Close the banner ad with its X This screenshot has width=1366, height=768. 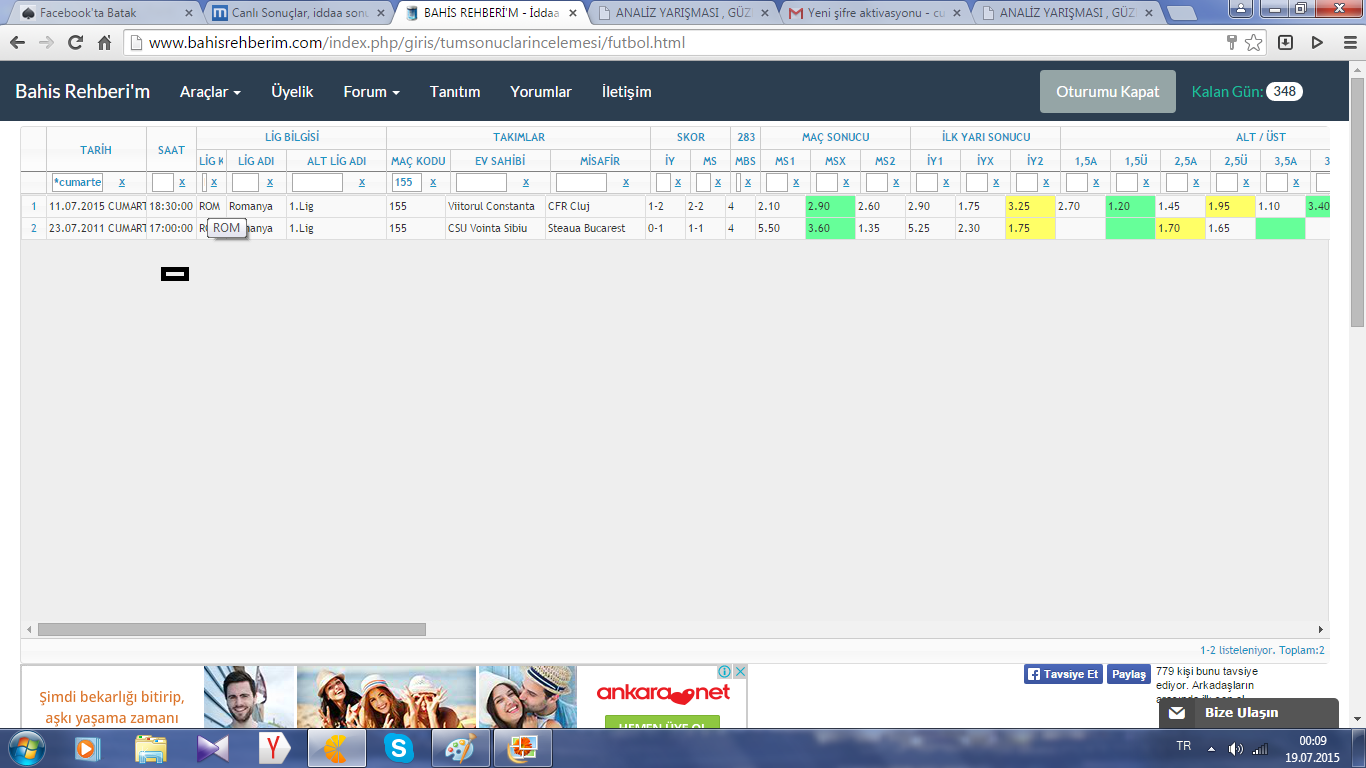tap(740, 671)
